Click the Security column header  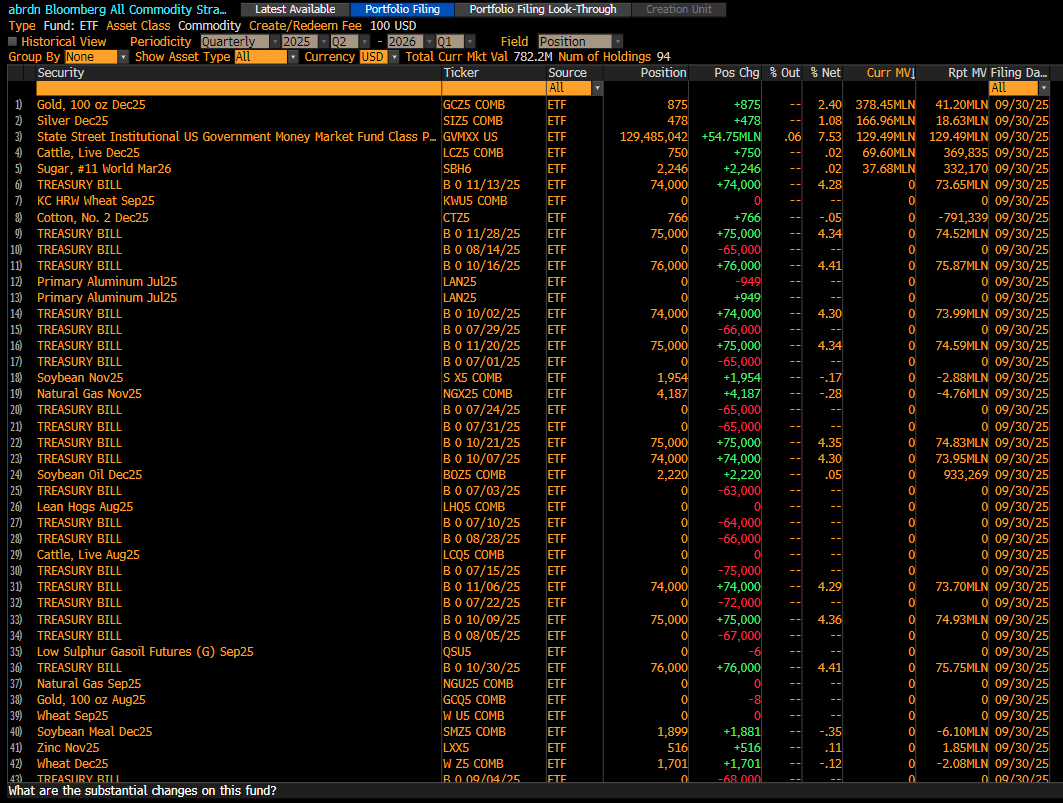238,73
